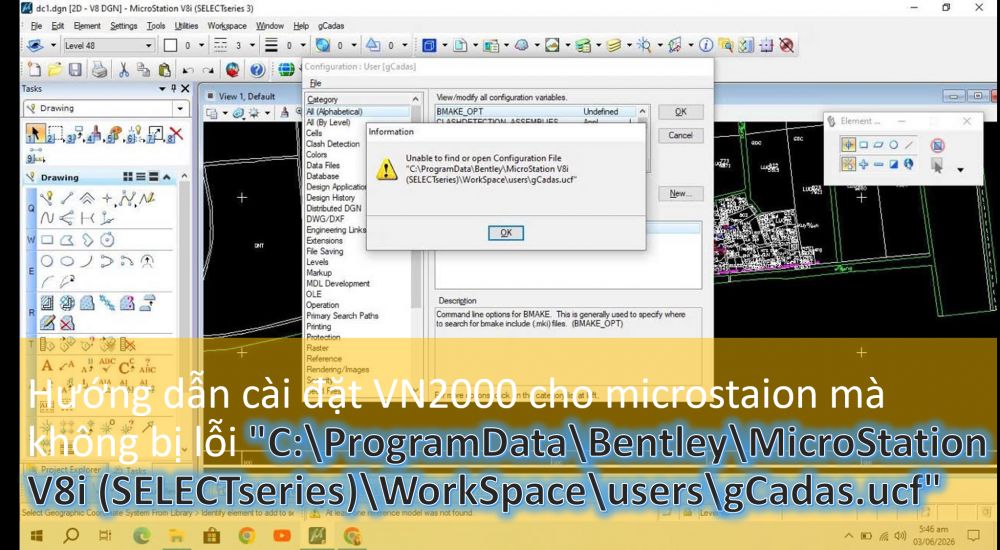
Task: Collapse the Drawing task group chevron
Action: 167,177
